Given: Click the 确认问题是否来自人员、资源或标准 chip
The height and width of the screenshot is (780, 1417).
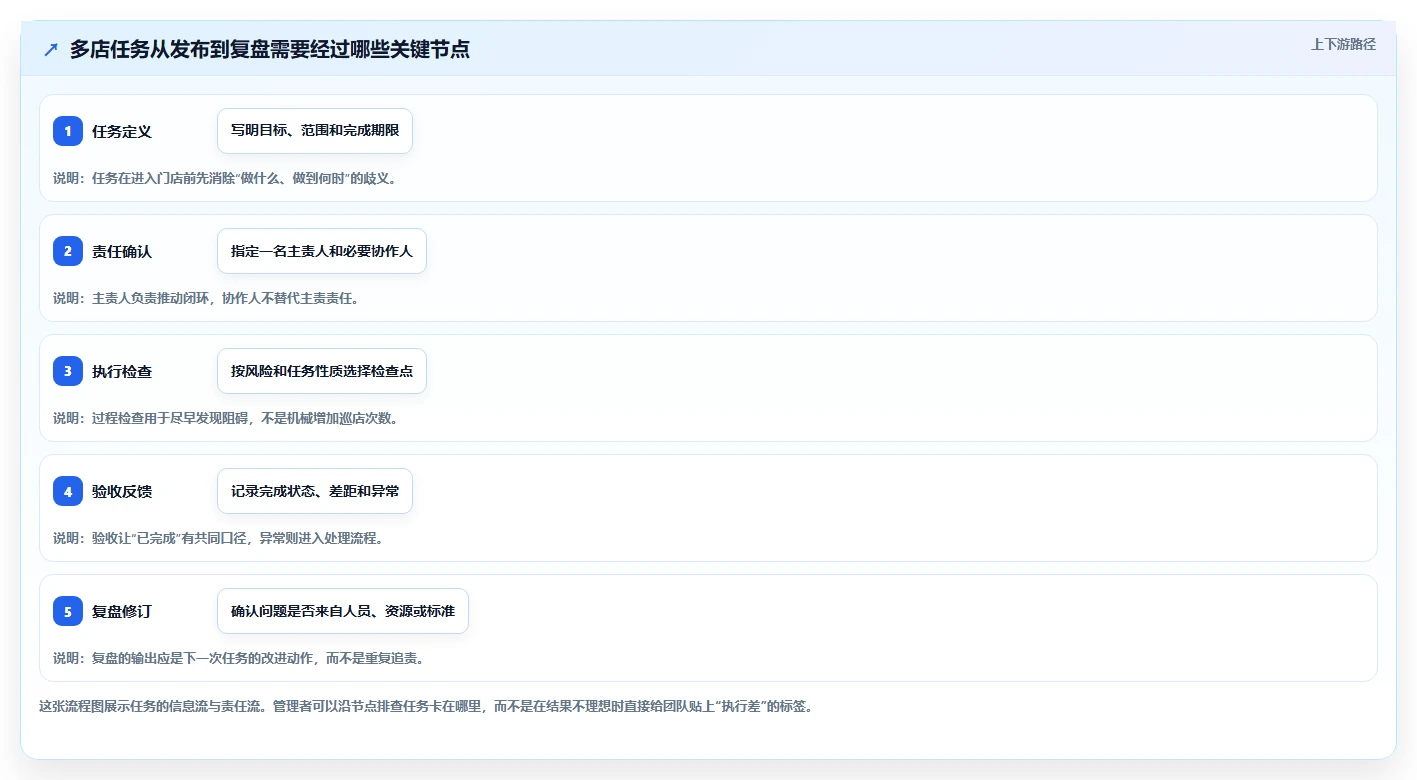Looking at the screenshot, I should [343, 611].
